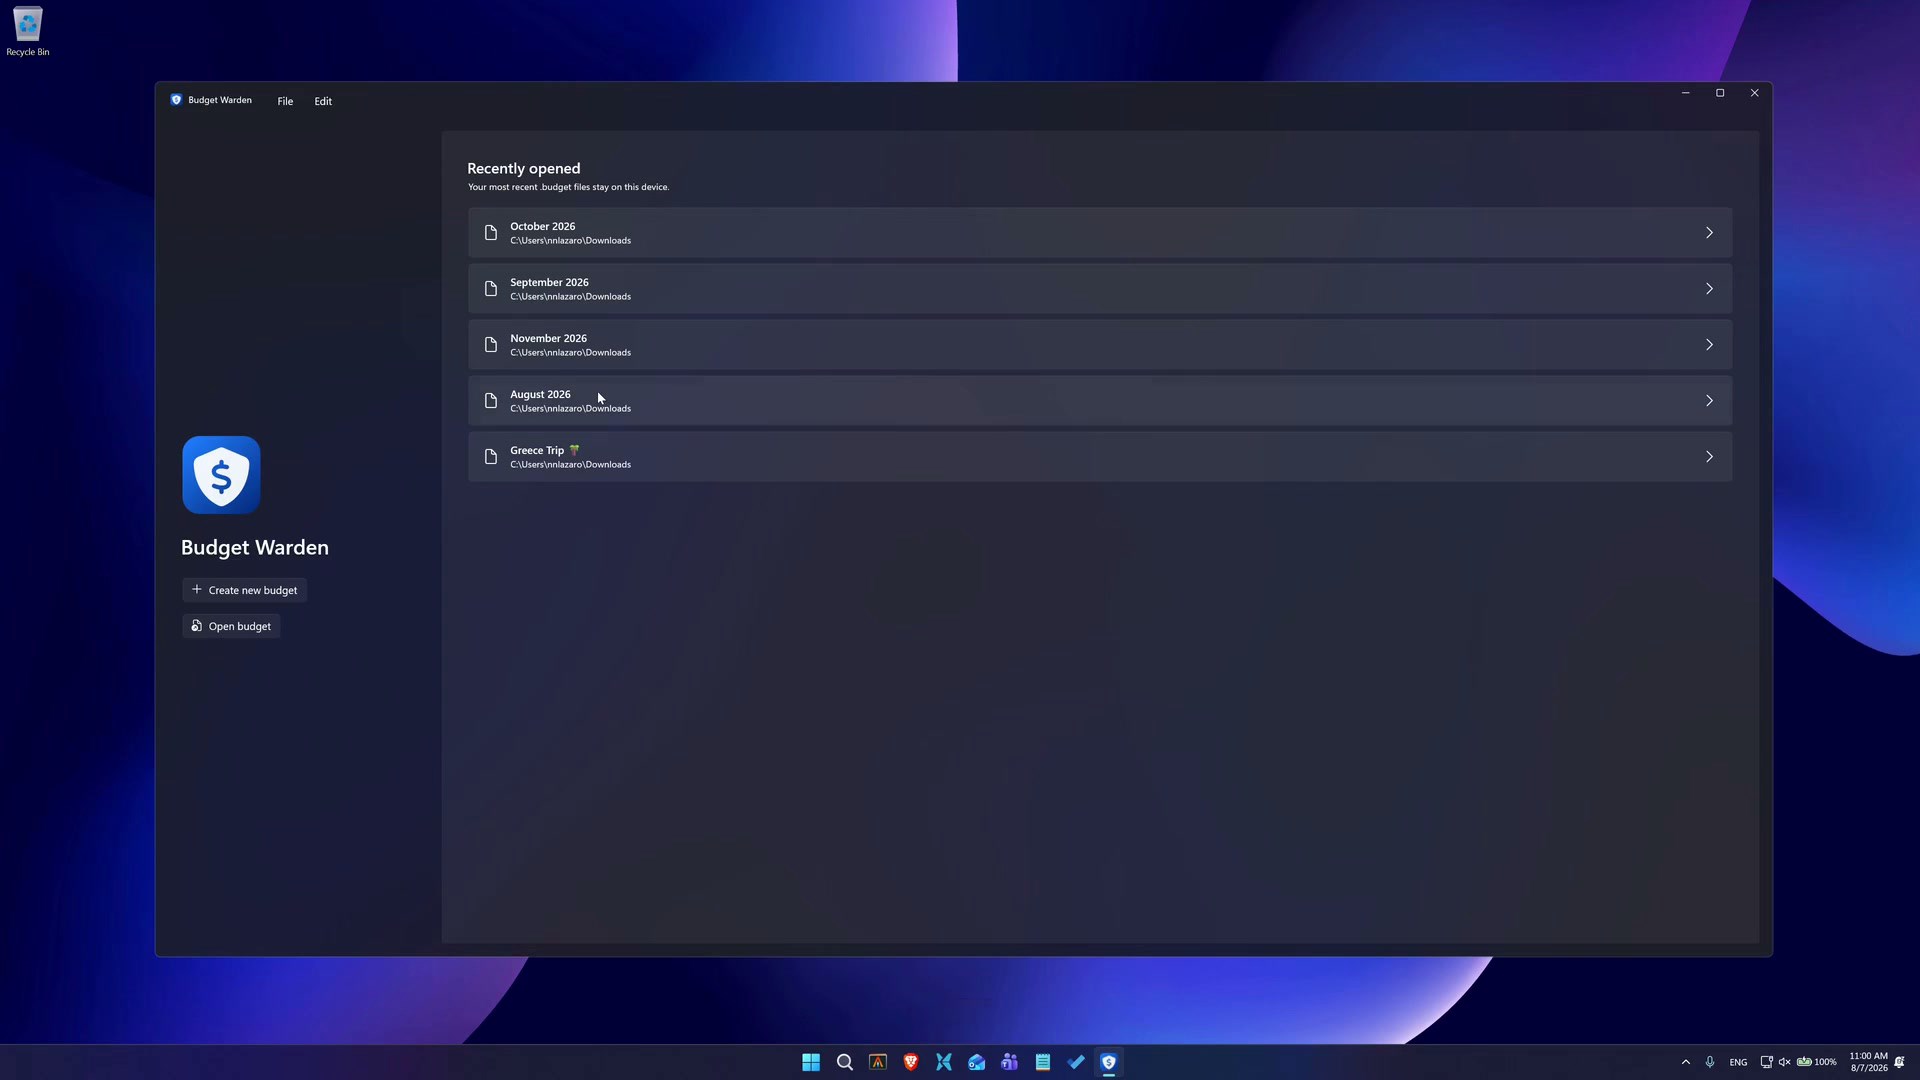
Task: Open the November 2026 budget file
Action: 1100,345
